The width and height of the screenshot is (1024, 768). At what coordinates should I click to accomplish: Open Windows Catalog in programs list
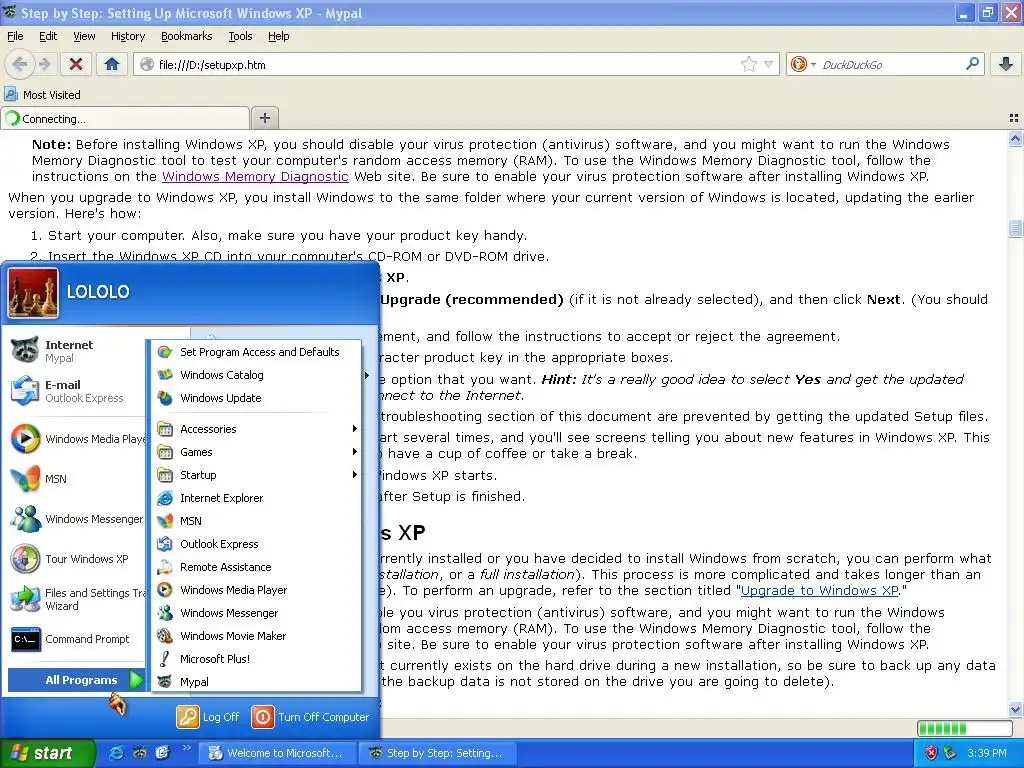(257, 375)
